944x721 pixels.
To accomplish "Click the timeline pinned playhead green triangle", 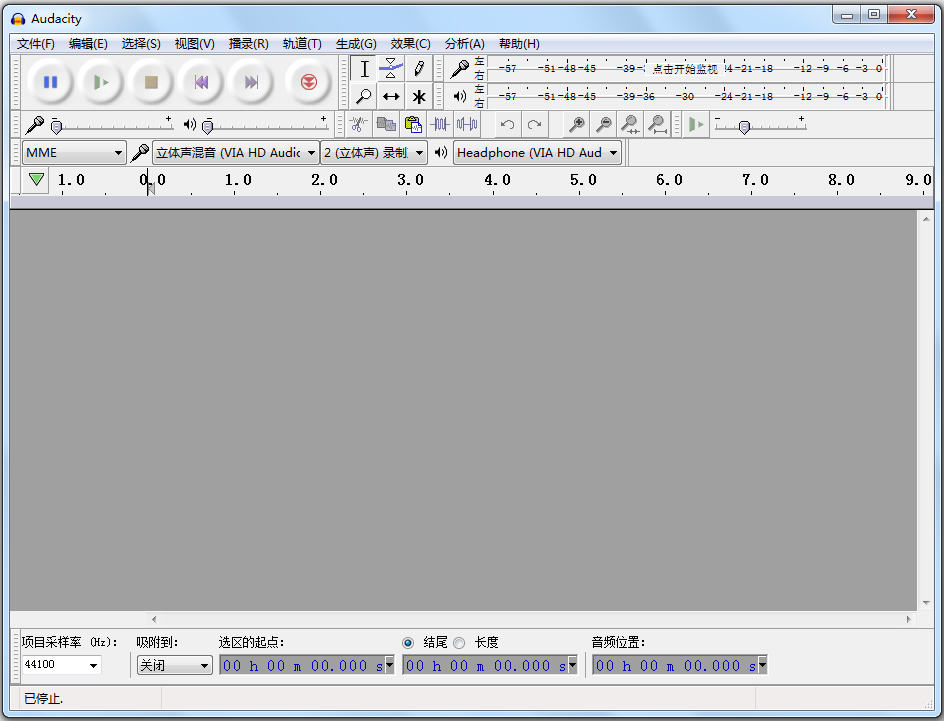I will click(x=36, y=179).
